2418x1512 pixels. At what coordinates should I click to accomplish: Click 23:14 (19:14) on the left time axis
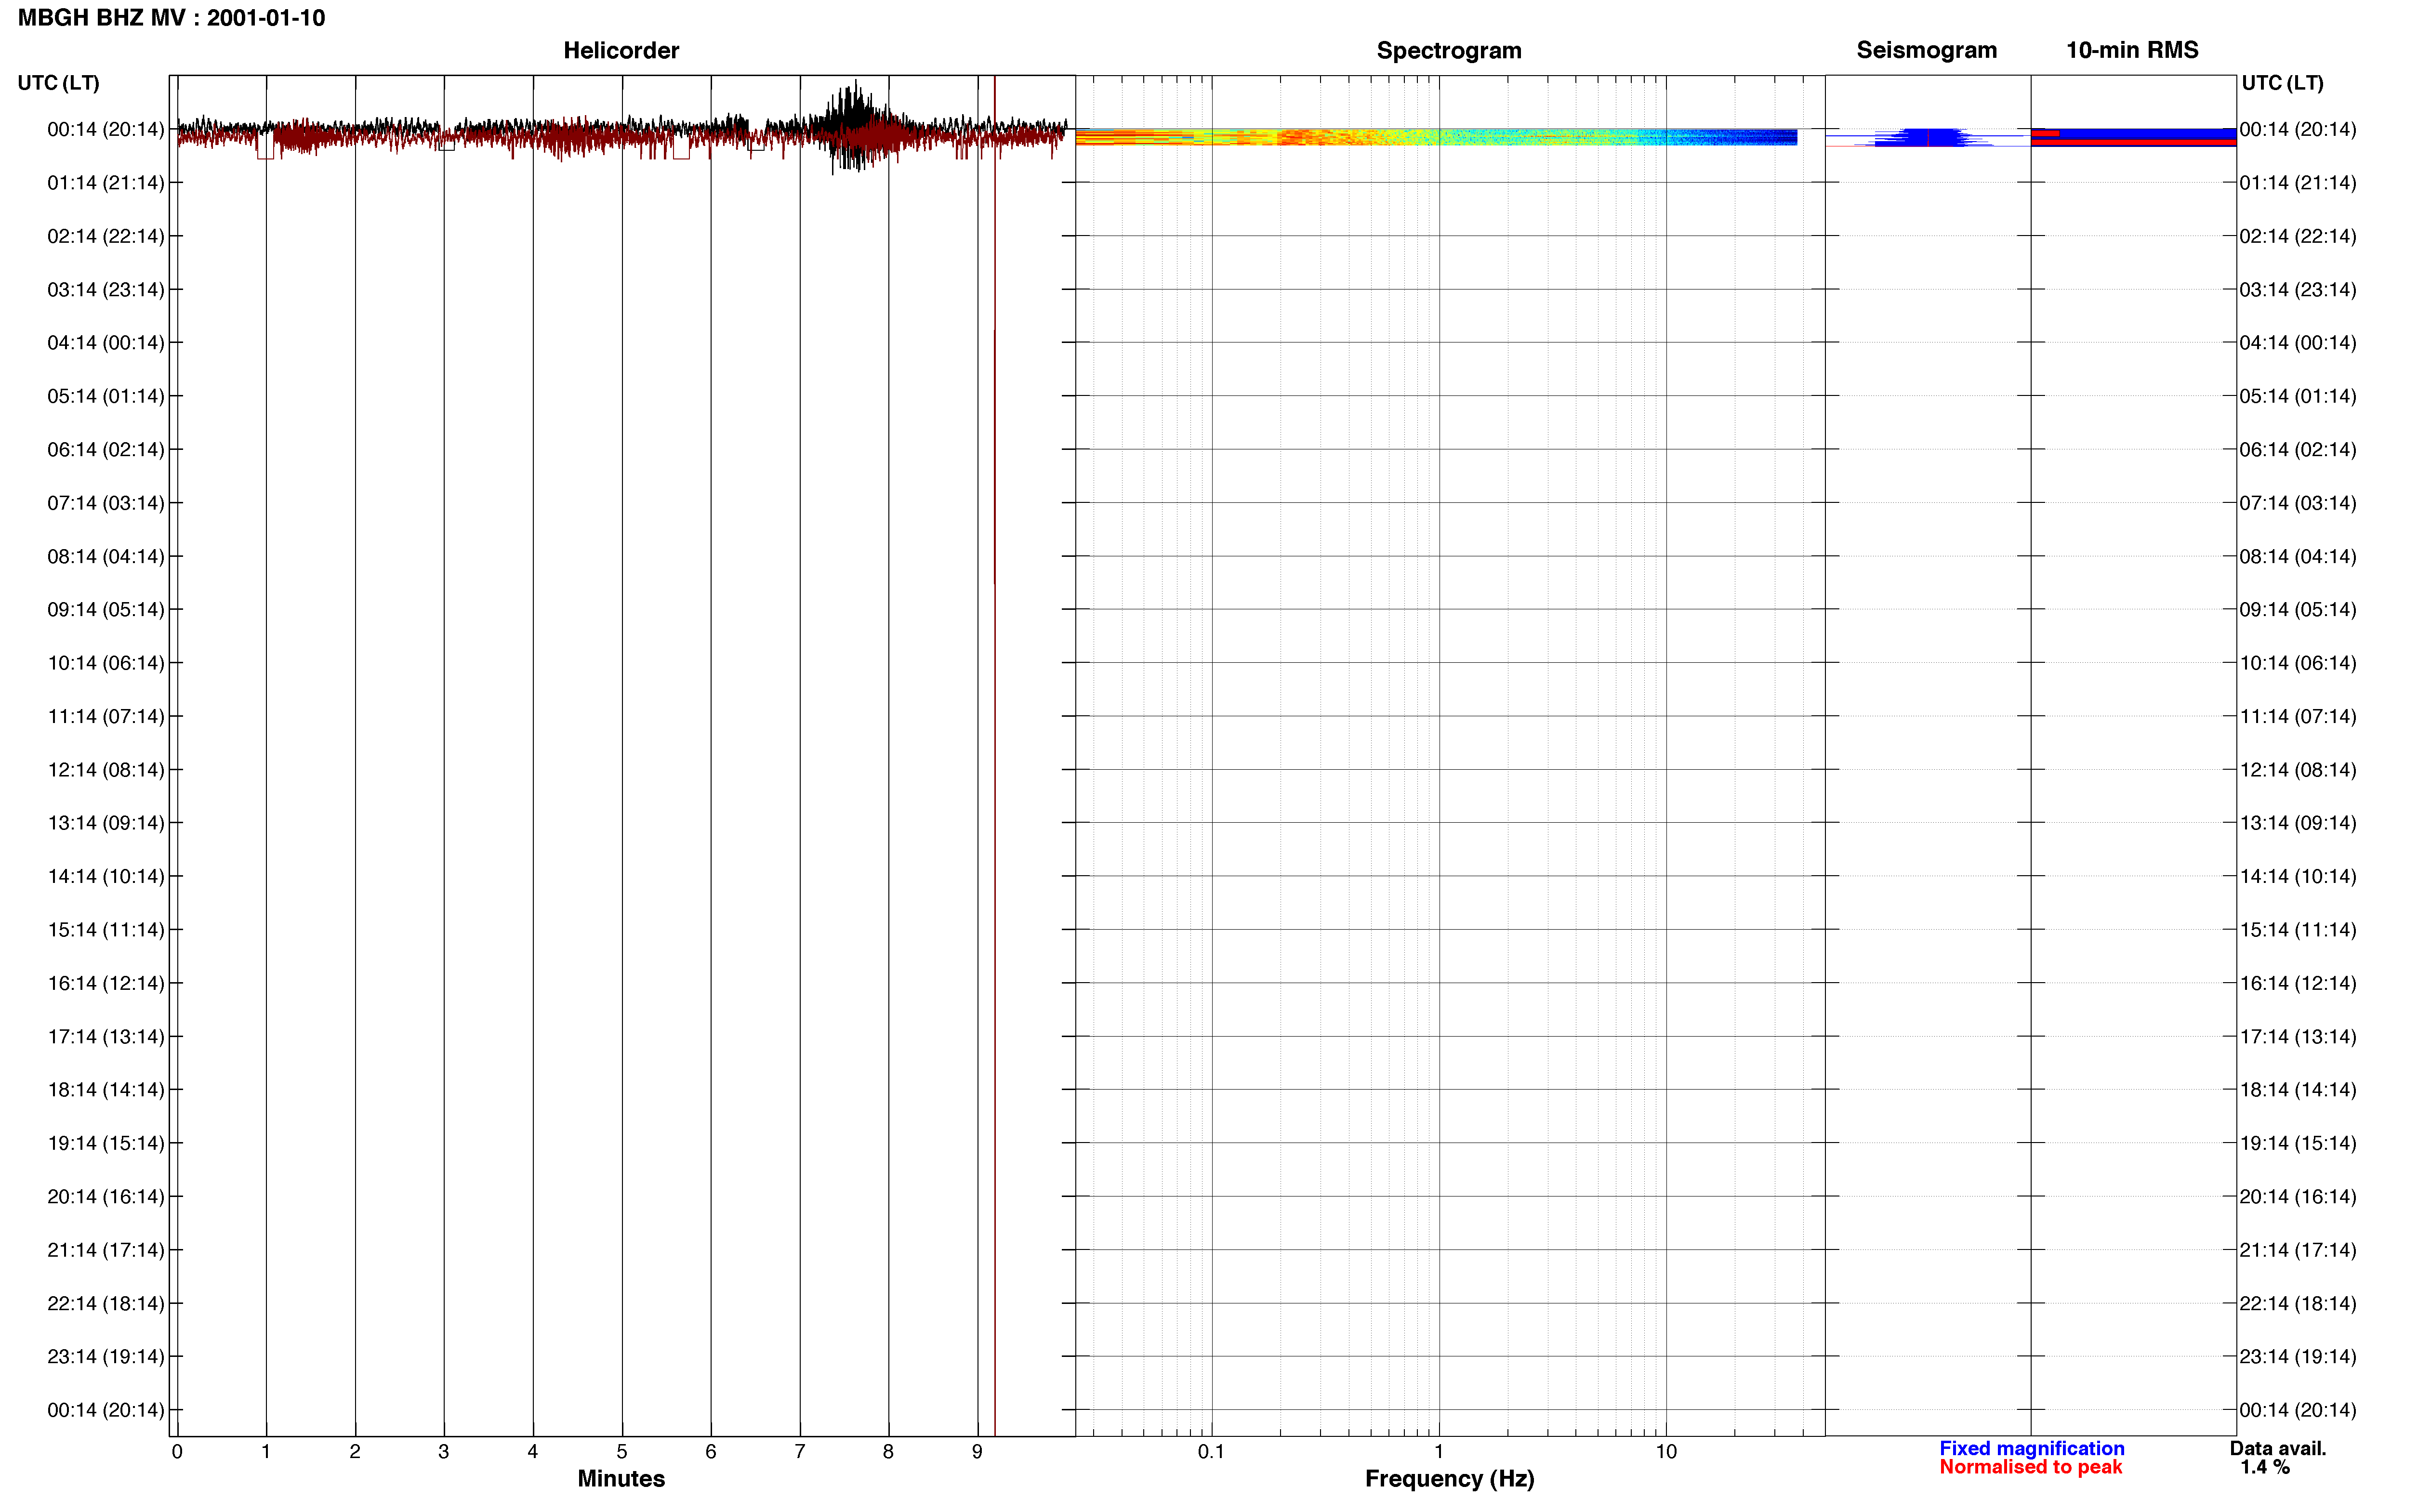105,1357
